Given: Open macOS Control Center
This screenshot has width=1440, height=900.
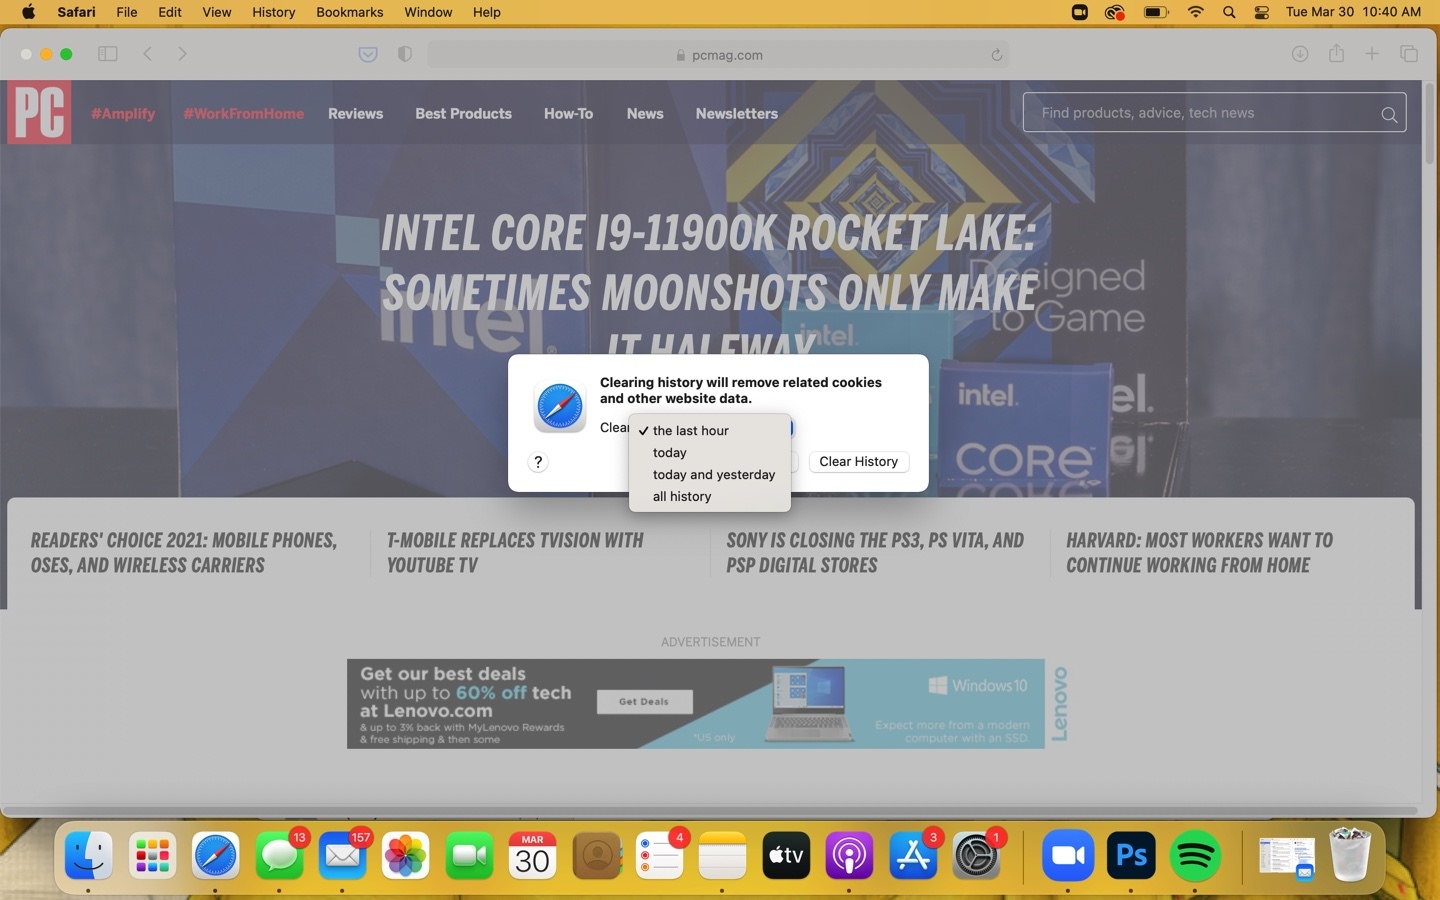Looking at the screenshot, I should (x=1262, y=12).
